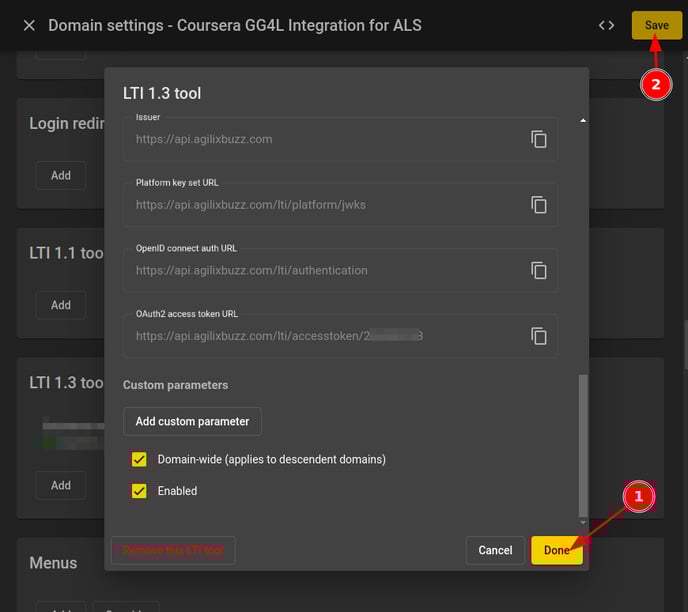Click the Custom parameters heading
Image resolution: width=688 pixels, height=612 pixels.
176,385
